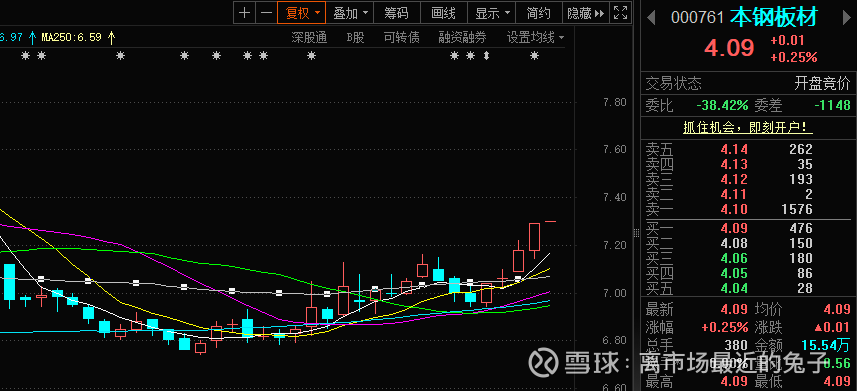Screen dimensions: 857x391
Task: Open the 显示 display dropdown
Action: [x=492, y=13]
